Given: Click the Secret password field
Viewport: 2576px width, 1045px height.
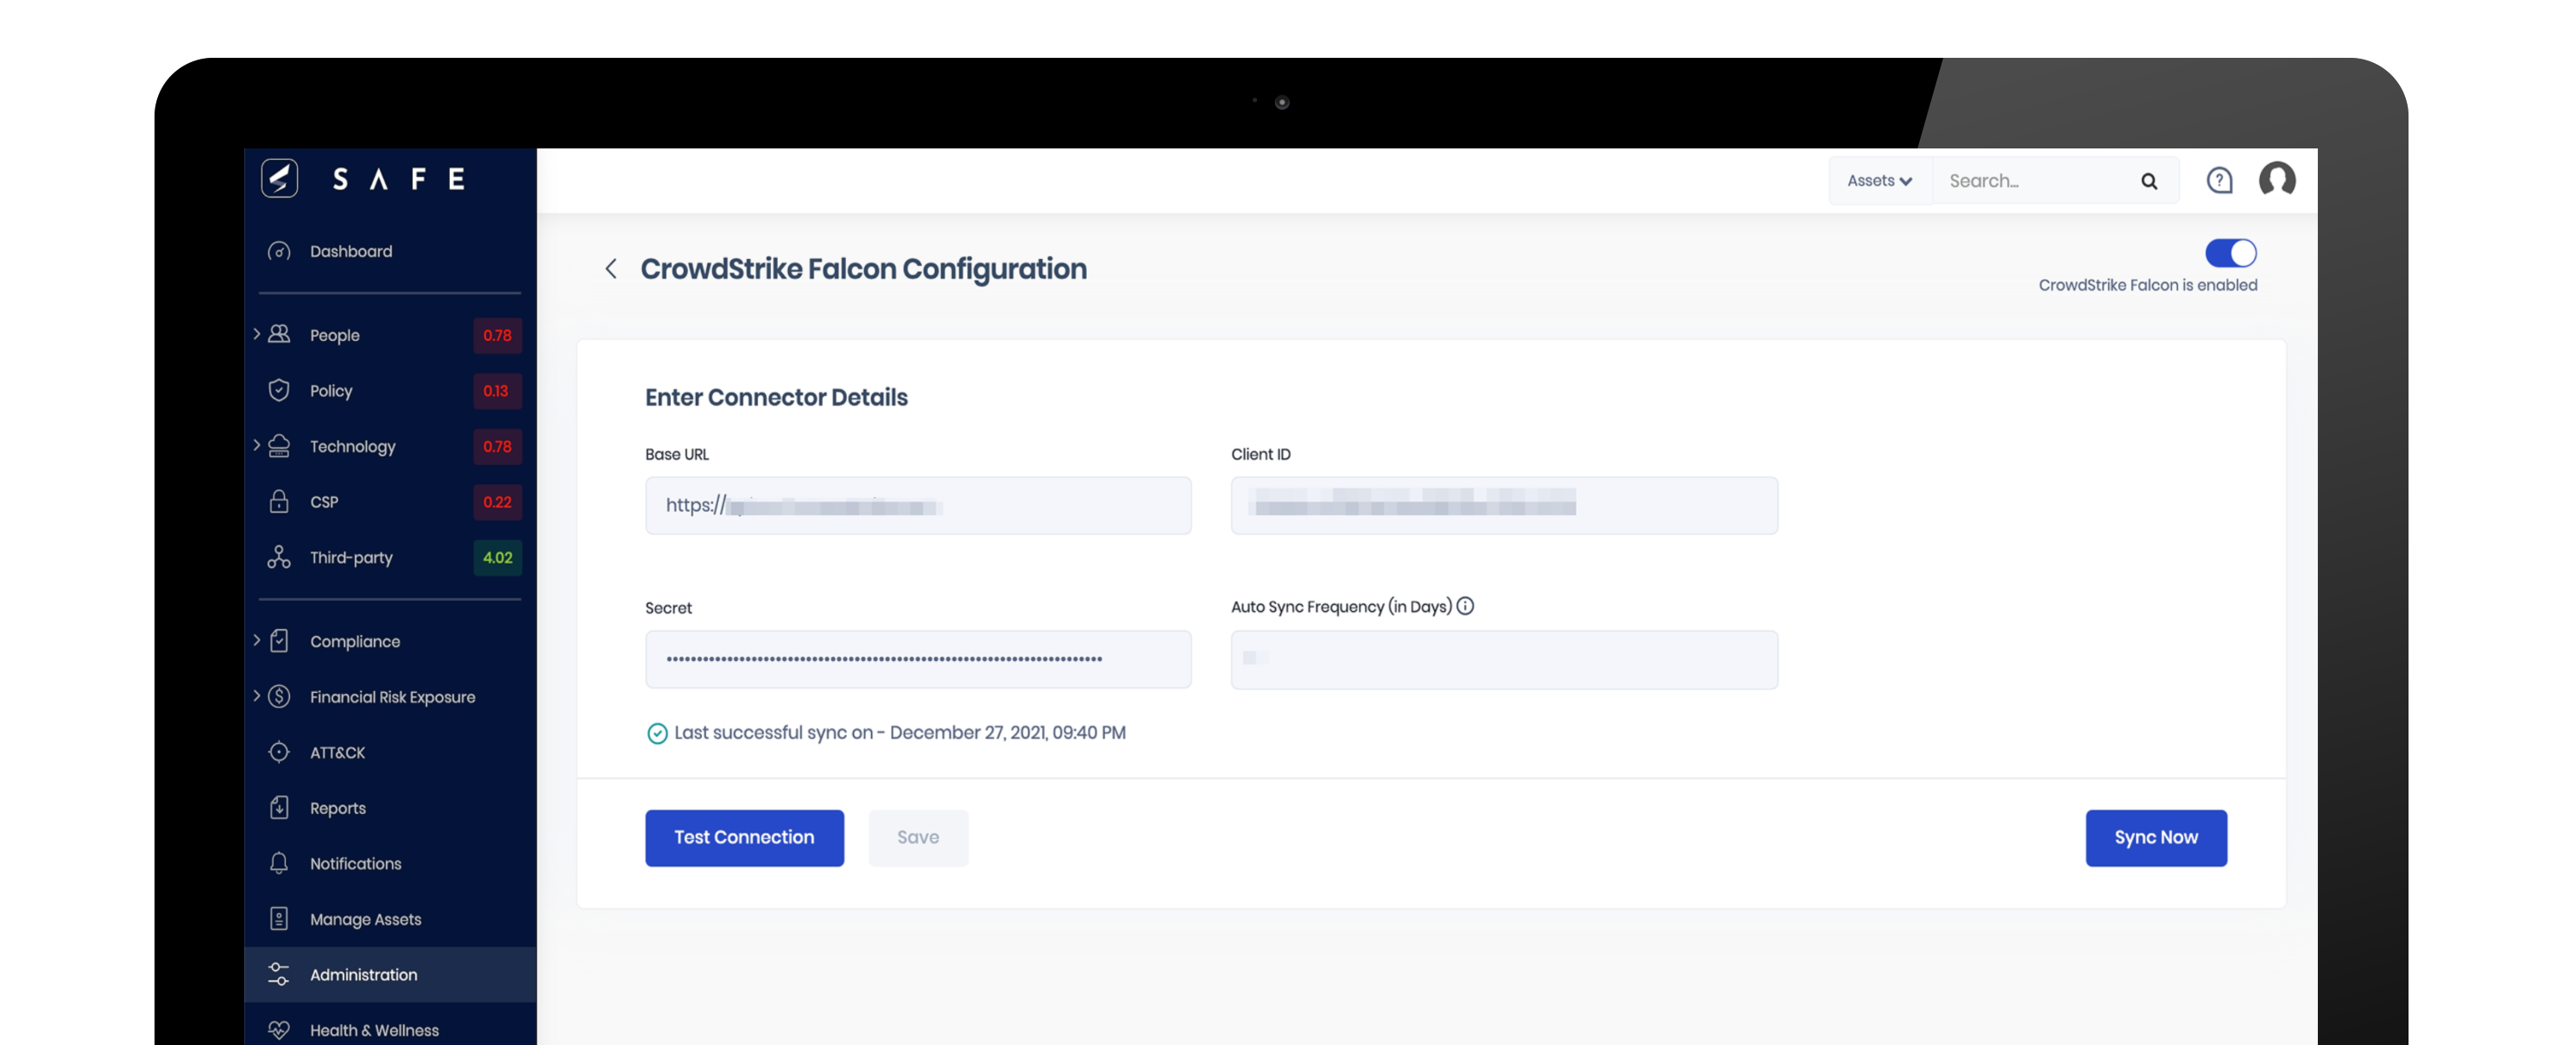Looking at the screenshot, I should pos(918,659).
